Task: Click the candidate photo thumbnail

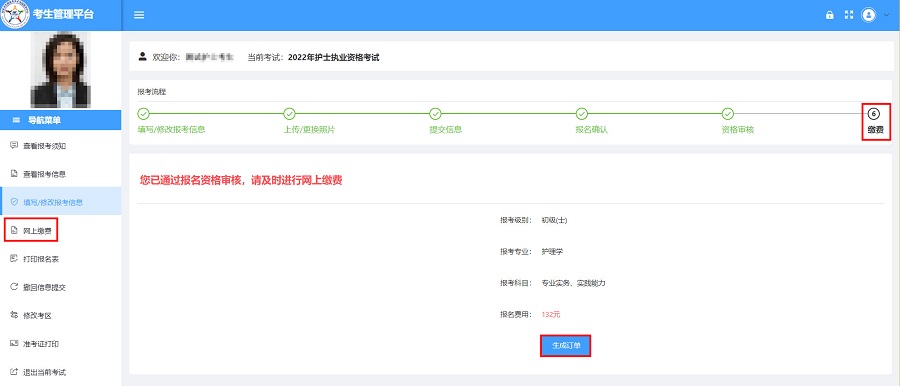Action: (x=60, y=70)
